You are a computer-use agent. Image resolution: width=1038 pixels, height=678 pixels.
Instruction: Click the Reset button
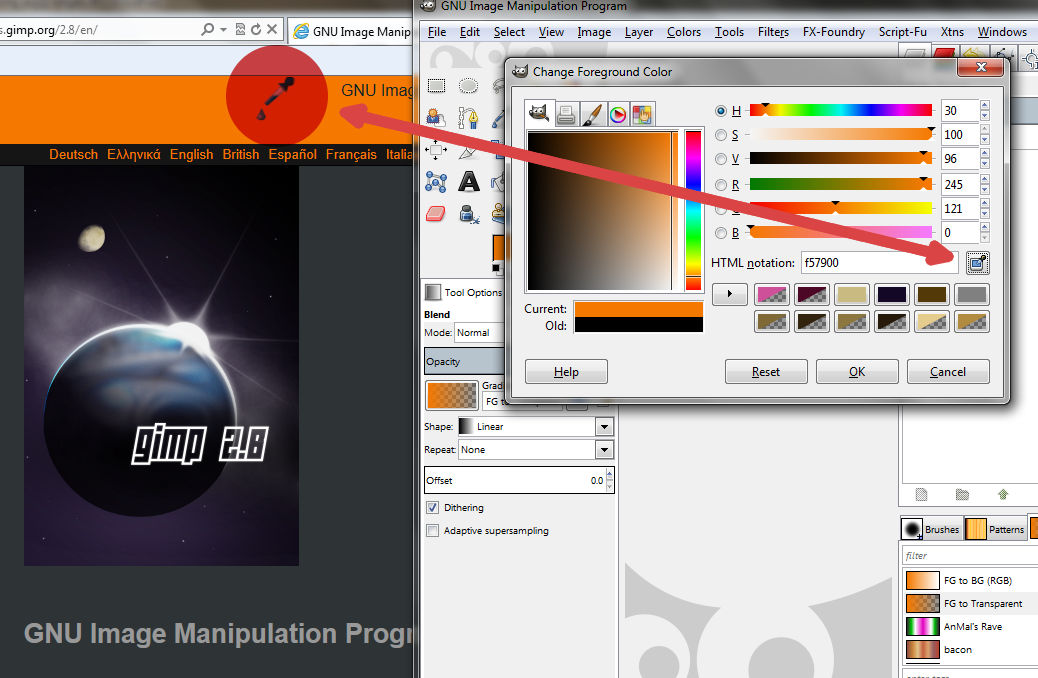click(x=766, y=371)
